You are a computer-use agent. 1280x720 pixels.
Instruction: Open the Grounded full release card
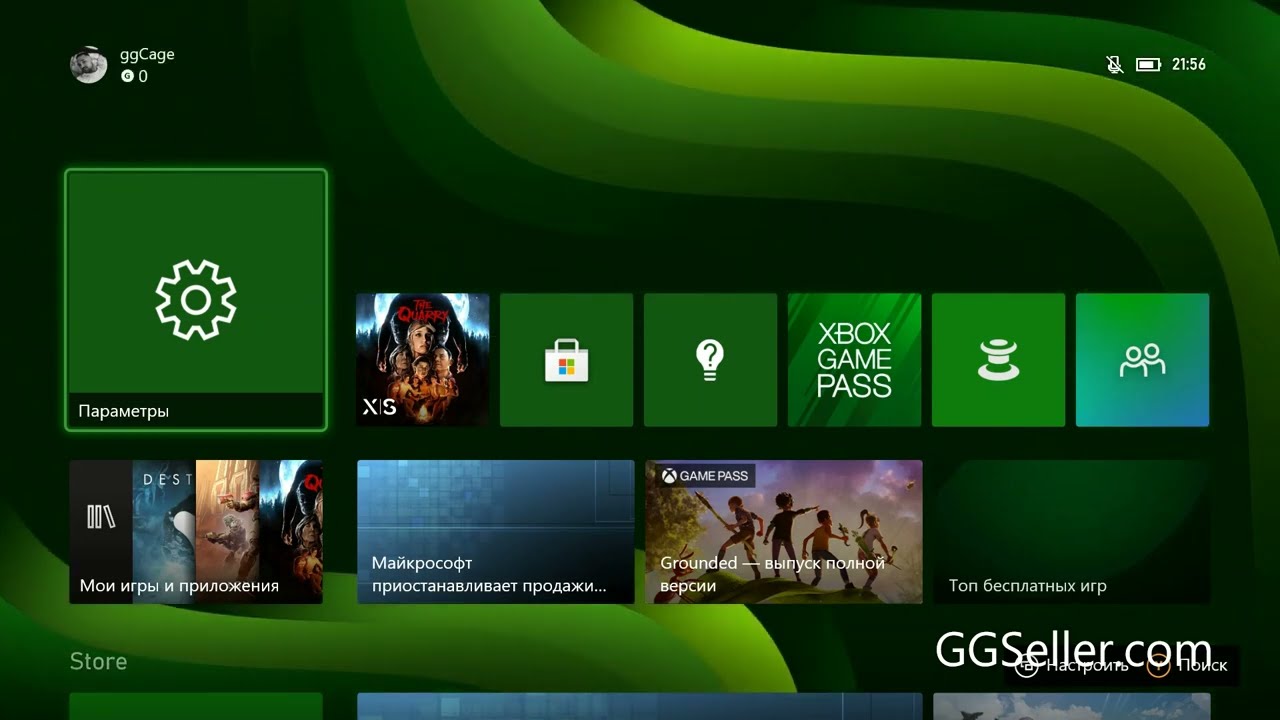click(x=784, y=532)
